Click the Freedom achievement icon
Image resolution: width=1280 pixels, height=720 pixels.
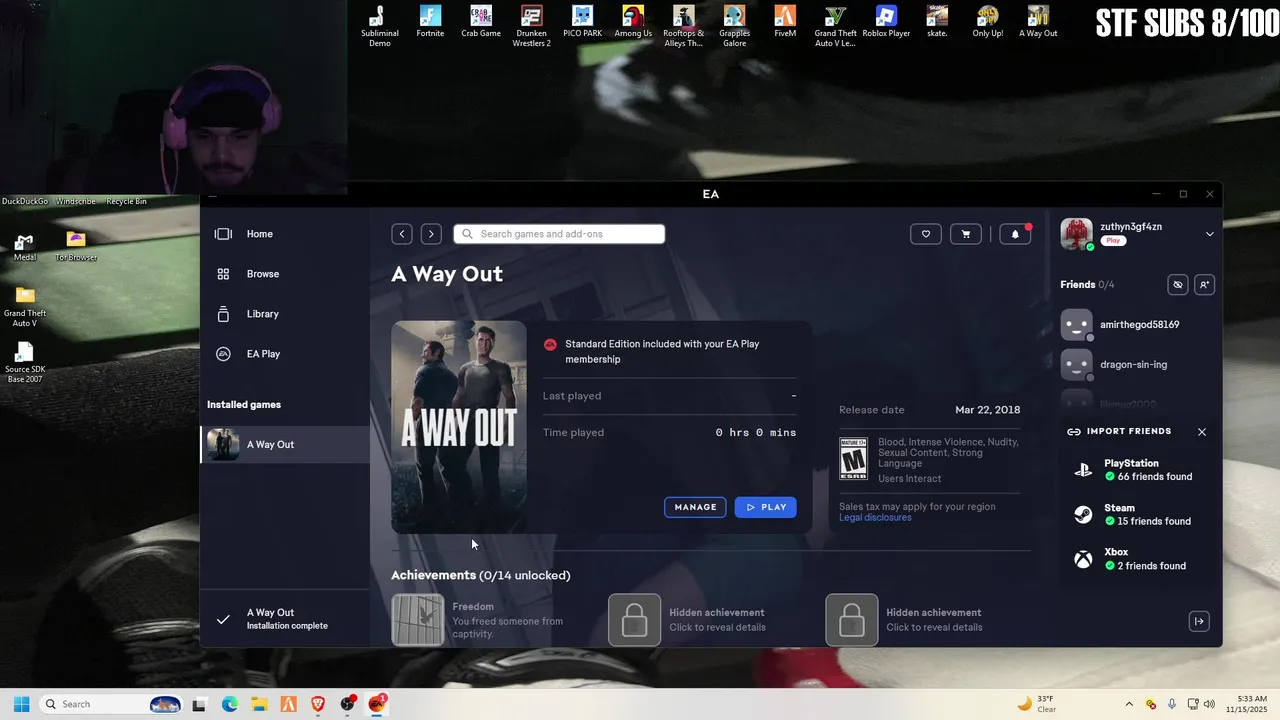coord(418,620)
